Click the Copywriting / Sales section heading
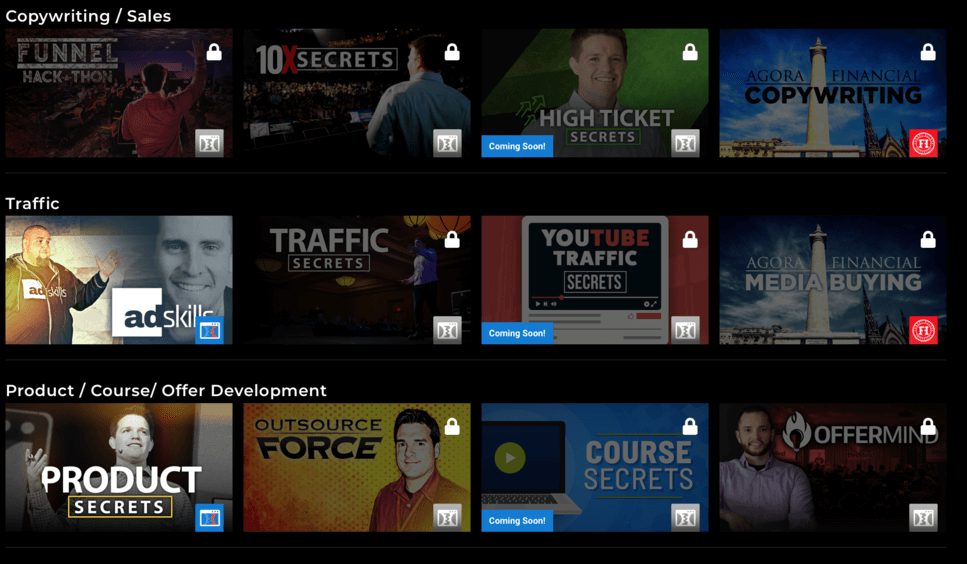967x564 pixels. [x=88, y=16]
